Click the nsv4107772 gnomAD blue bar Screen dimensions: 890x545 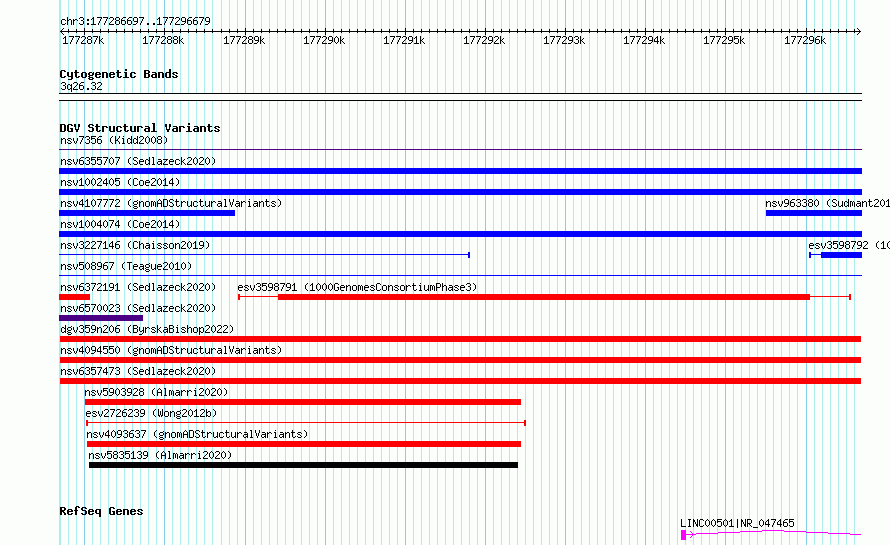coord(147,213)
